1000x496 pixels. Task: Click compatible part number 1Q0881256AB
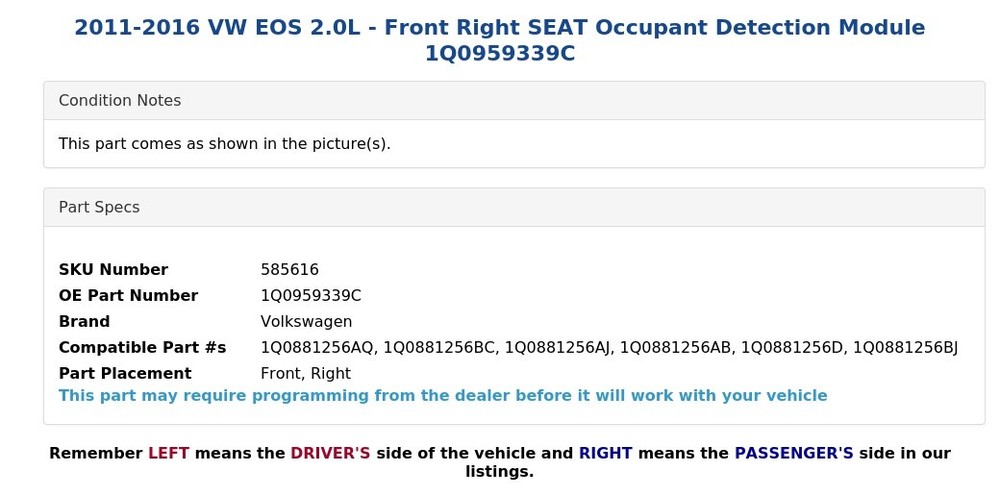click(675, 348)
